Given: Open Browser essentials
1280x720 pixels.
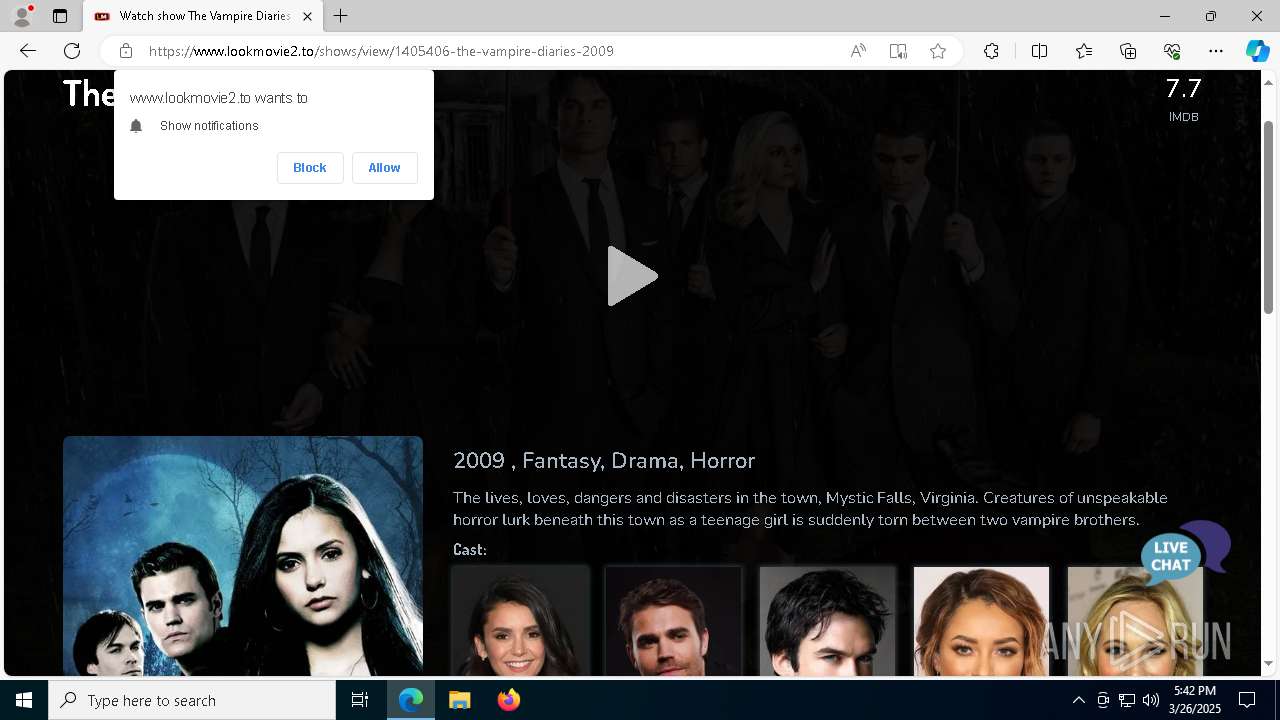Looking at the screenshot, I should click(1172, 51).
